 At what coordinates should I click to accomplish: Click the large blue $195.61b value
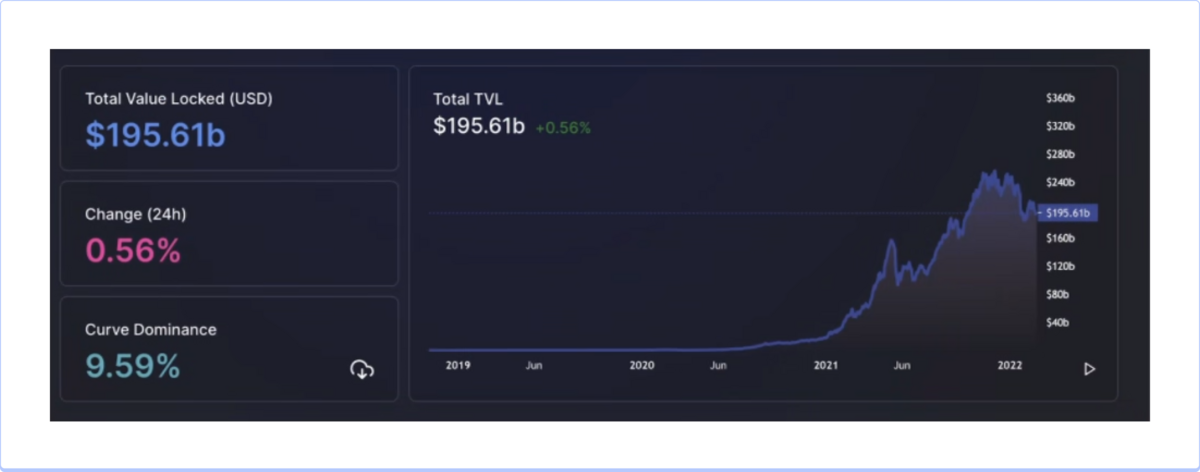tap(155, 134)
